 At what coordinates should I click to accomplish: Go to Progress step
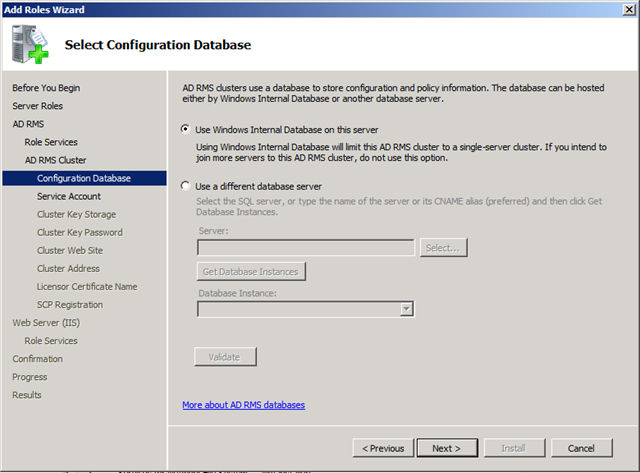tap(30, 377)
